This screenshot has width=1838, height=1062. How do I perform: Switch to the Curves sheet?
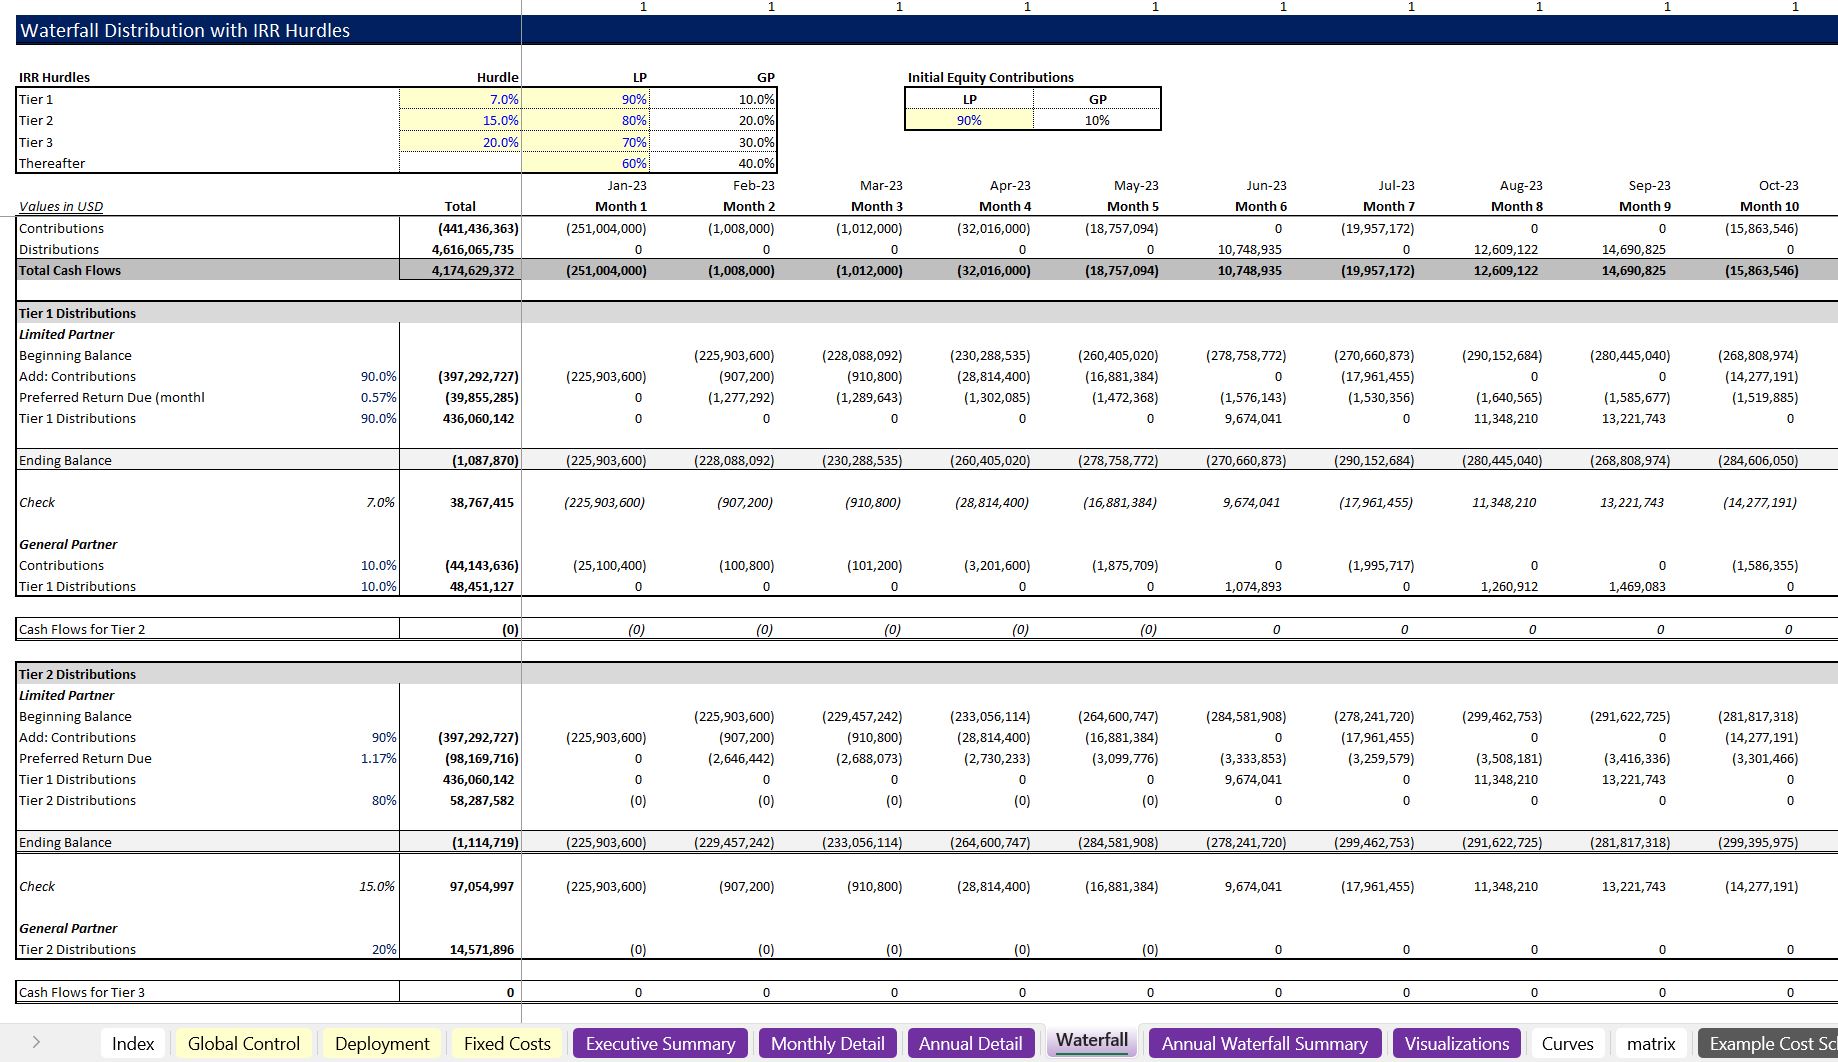[x=1568, y=1043]
